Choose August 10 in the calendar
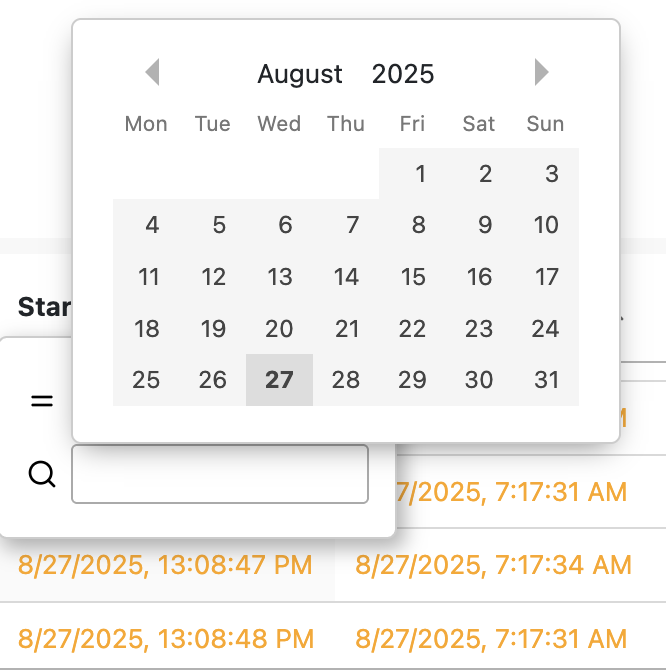 coord(546,225)
